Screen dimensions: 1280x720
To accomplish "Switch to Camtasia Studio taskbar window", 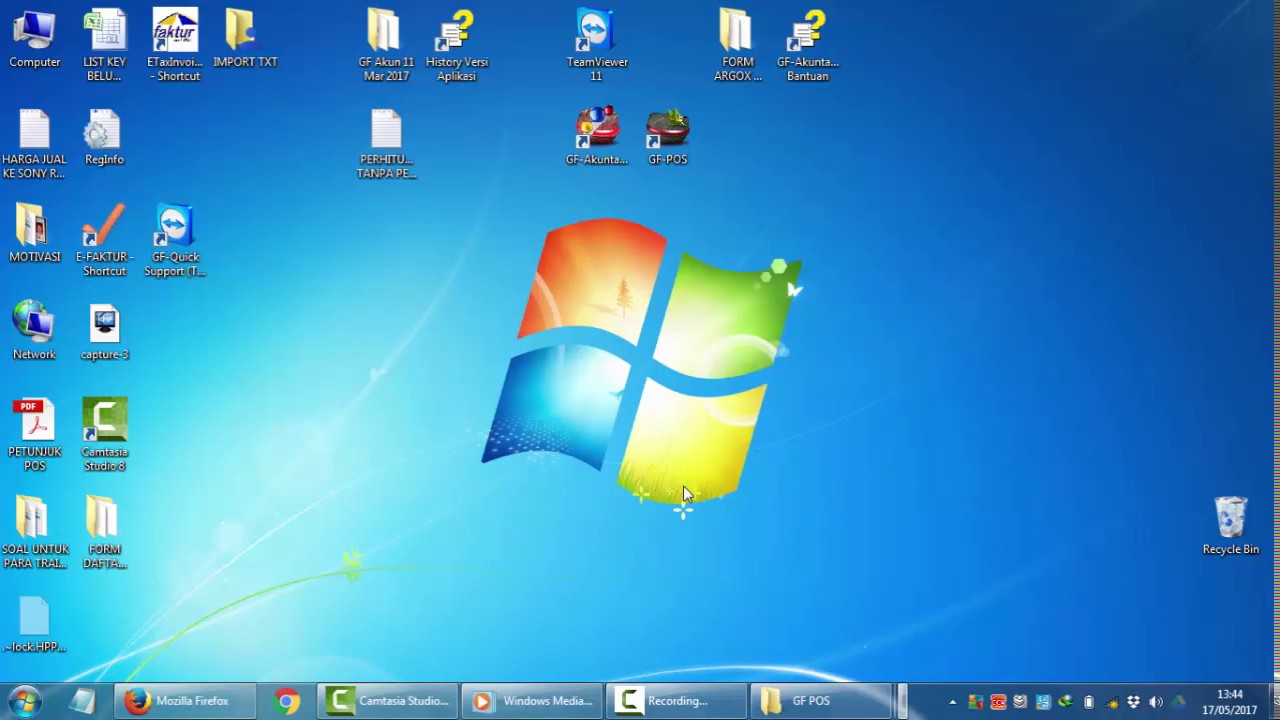I will [x=388, y=701].
